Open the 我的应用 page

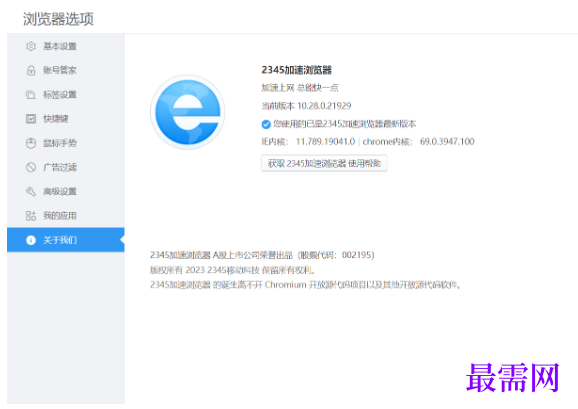(x=66, y=216)
